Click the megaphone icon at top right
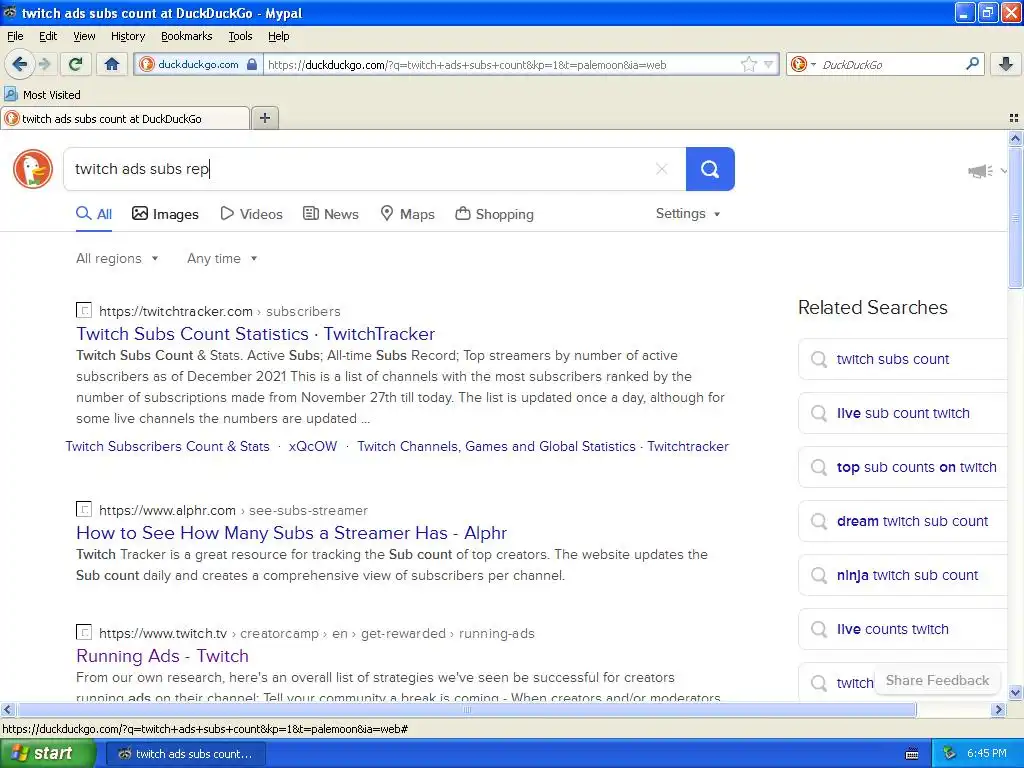Screen dimensions: 1024x768 coord(980,171)
